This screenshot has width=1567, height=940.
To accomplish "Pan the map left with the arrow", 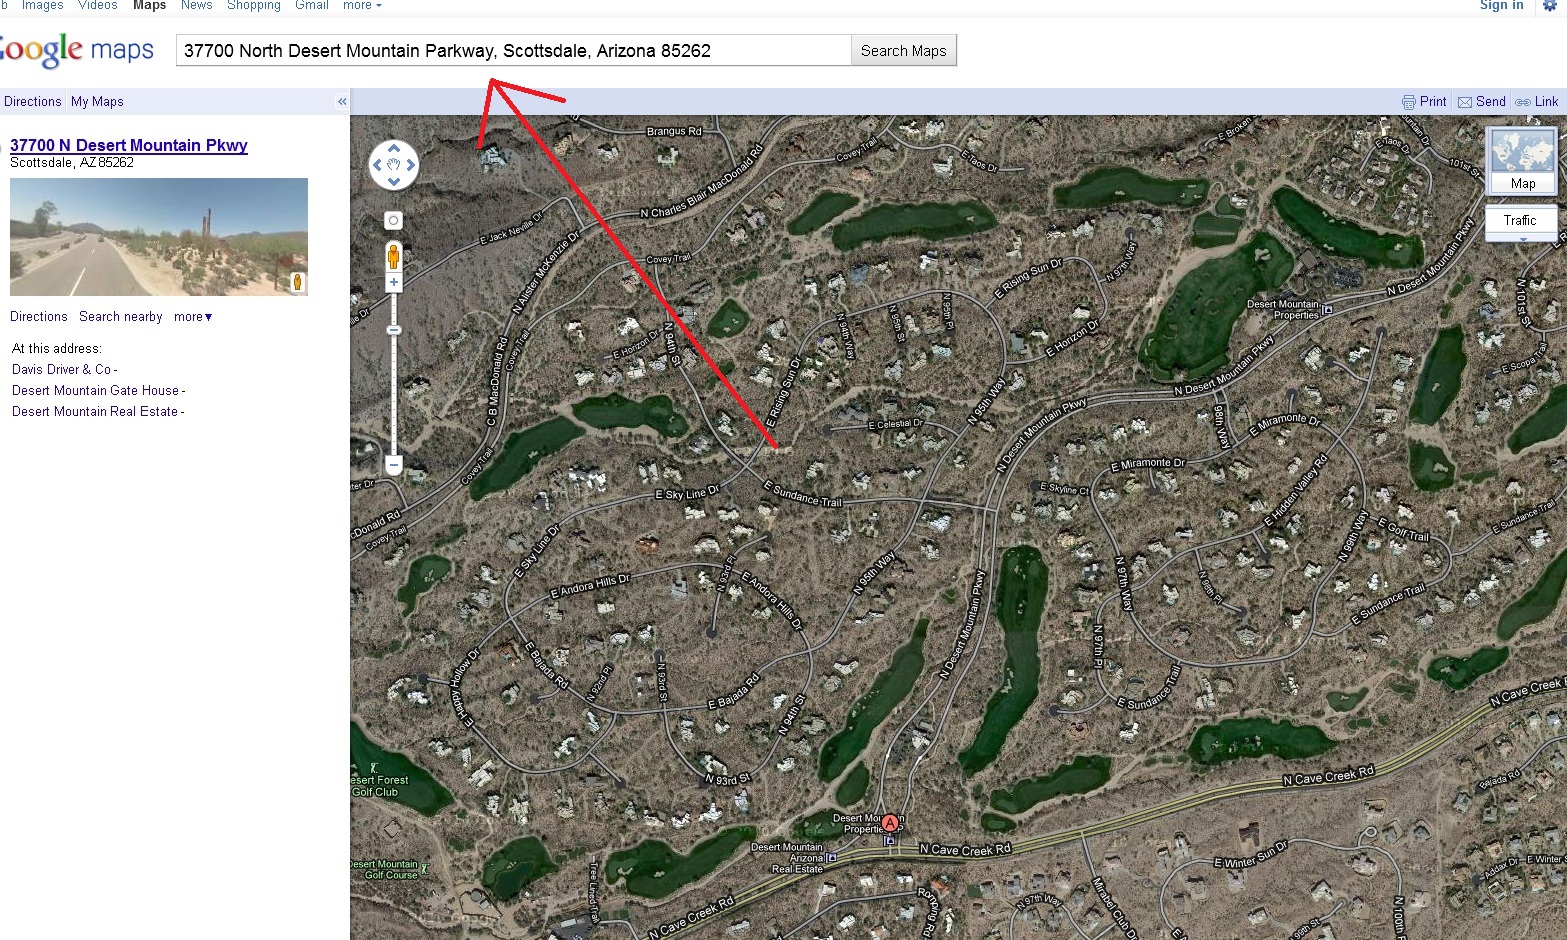I will click(x=377, y=165).
